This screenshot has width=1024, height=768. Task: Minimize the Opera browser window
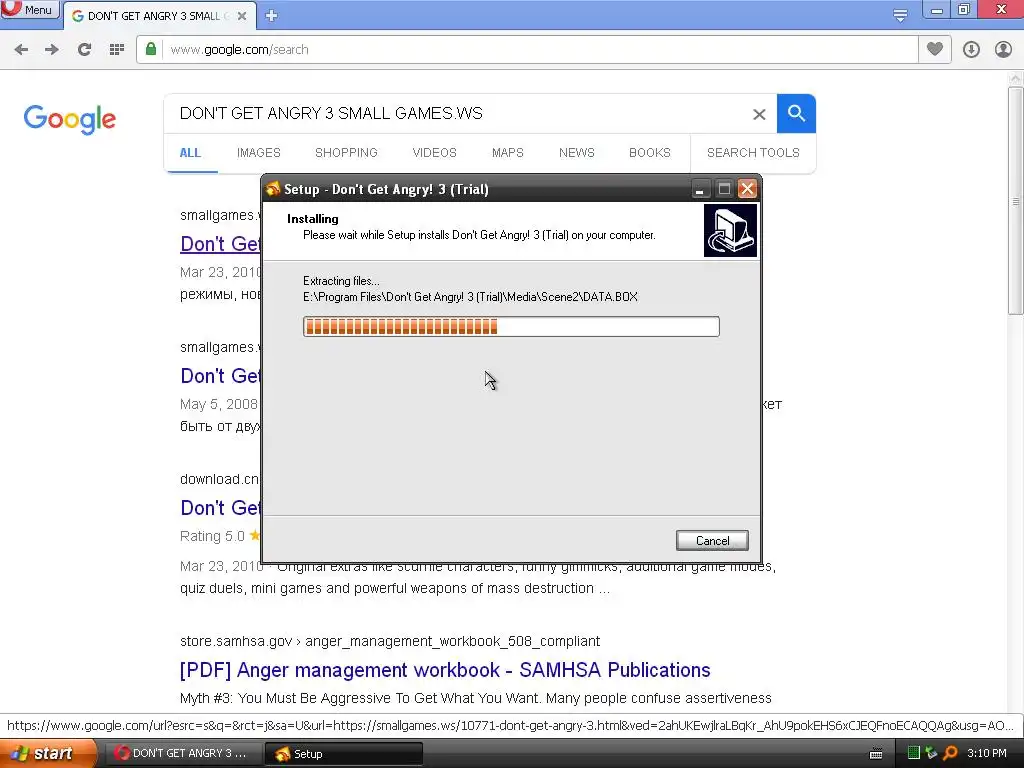936,10
